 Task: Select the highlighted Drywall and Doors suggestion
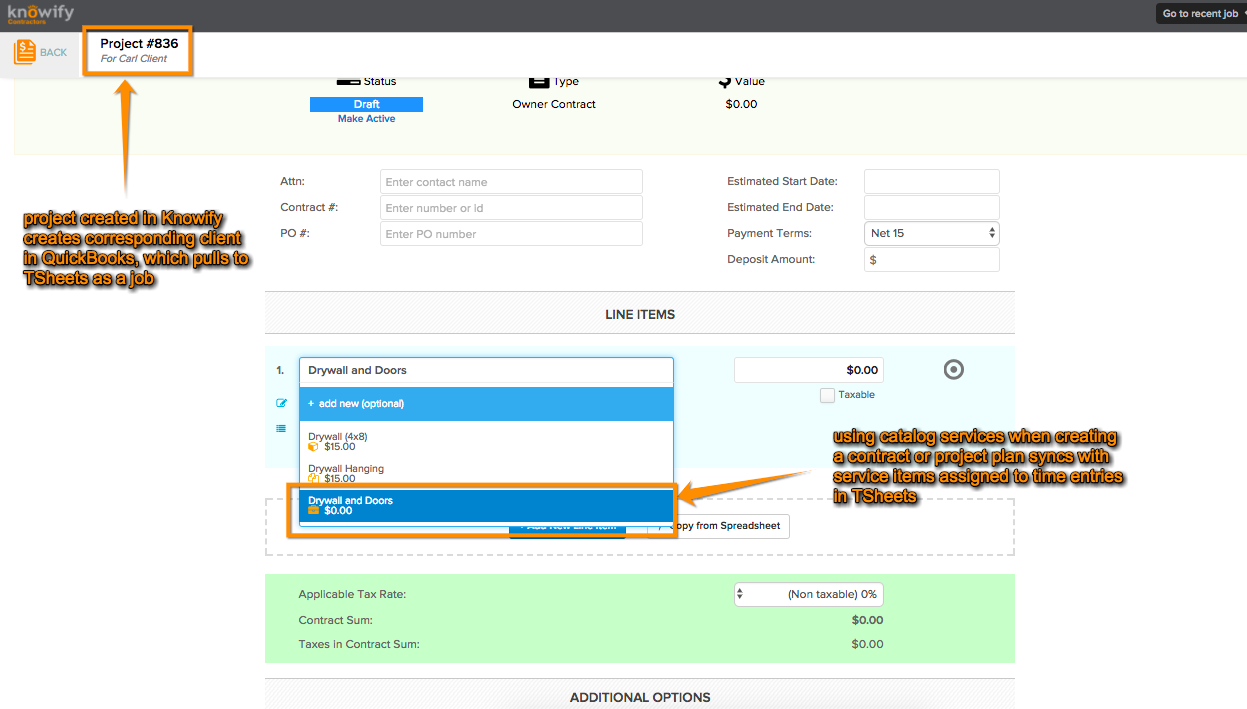(486, 505)
